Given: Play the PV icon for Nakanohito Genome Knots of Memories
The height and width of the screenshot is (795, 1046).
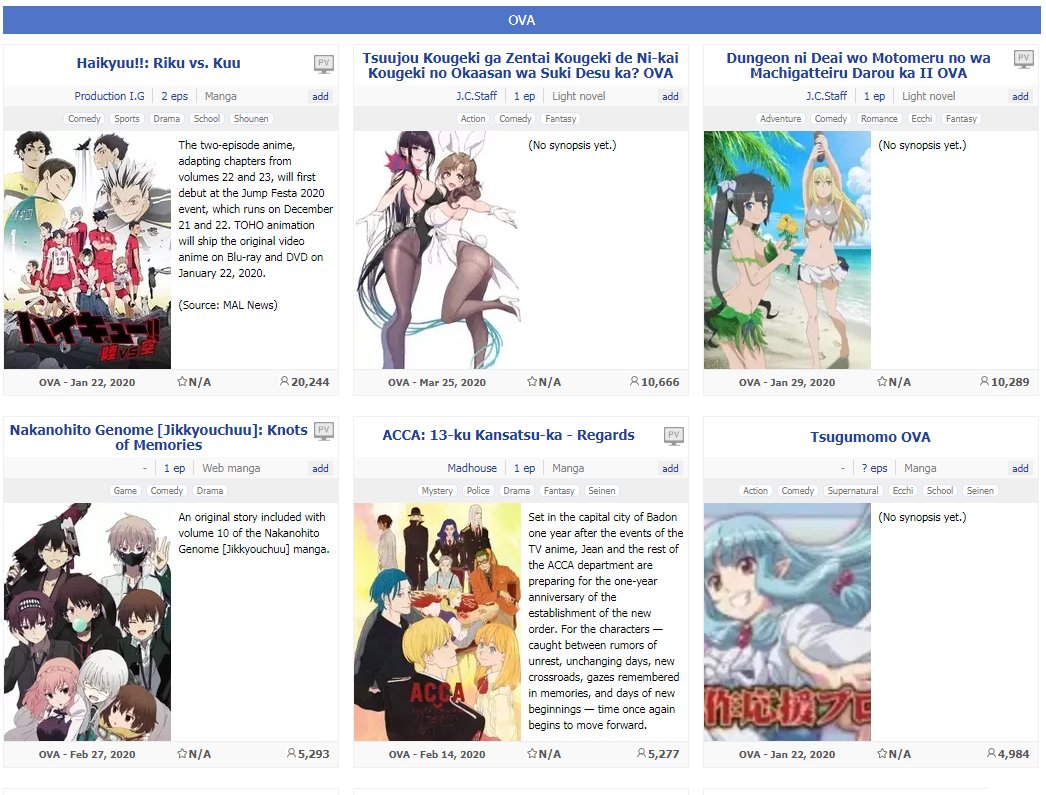Looking at the screenshot, I should coord(324,431).
